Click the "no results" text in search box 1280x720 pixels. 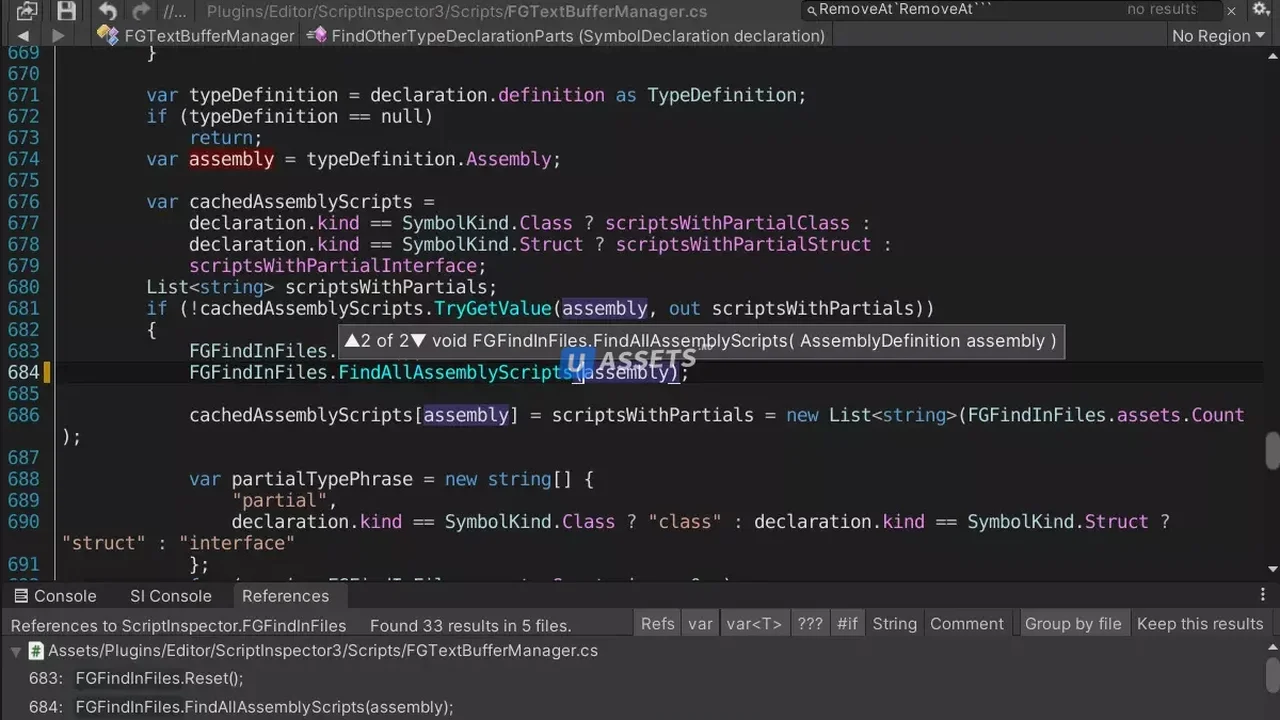[1162, 9]
